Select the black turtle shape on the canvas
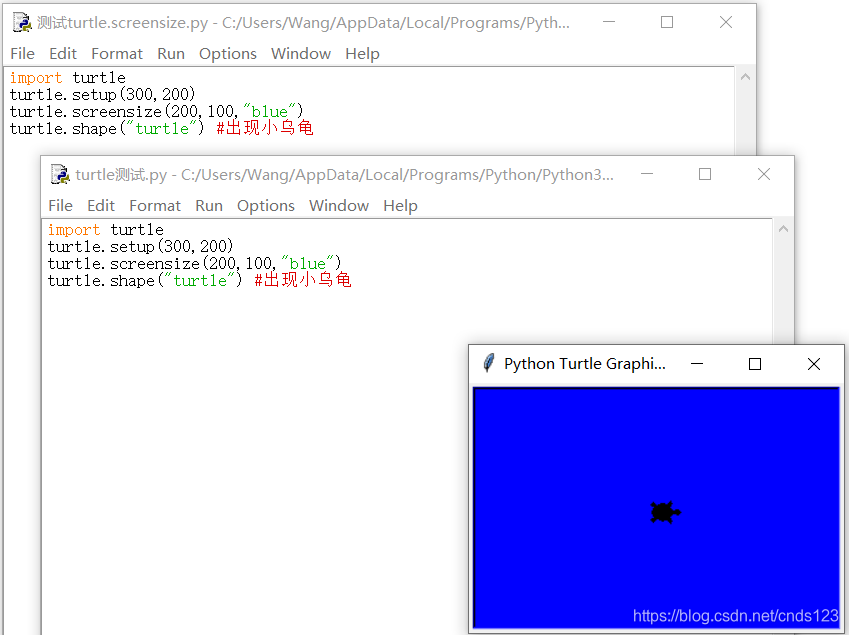This screenshot has height=635, width=849. 665,511
